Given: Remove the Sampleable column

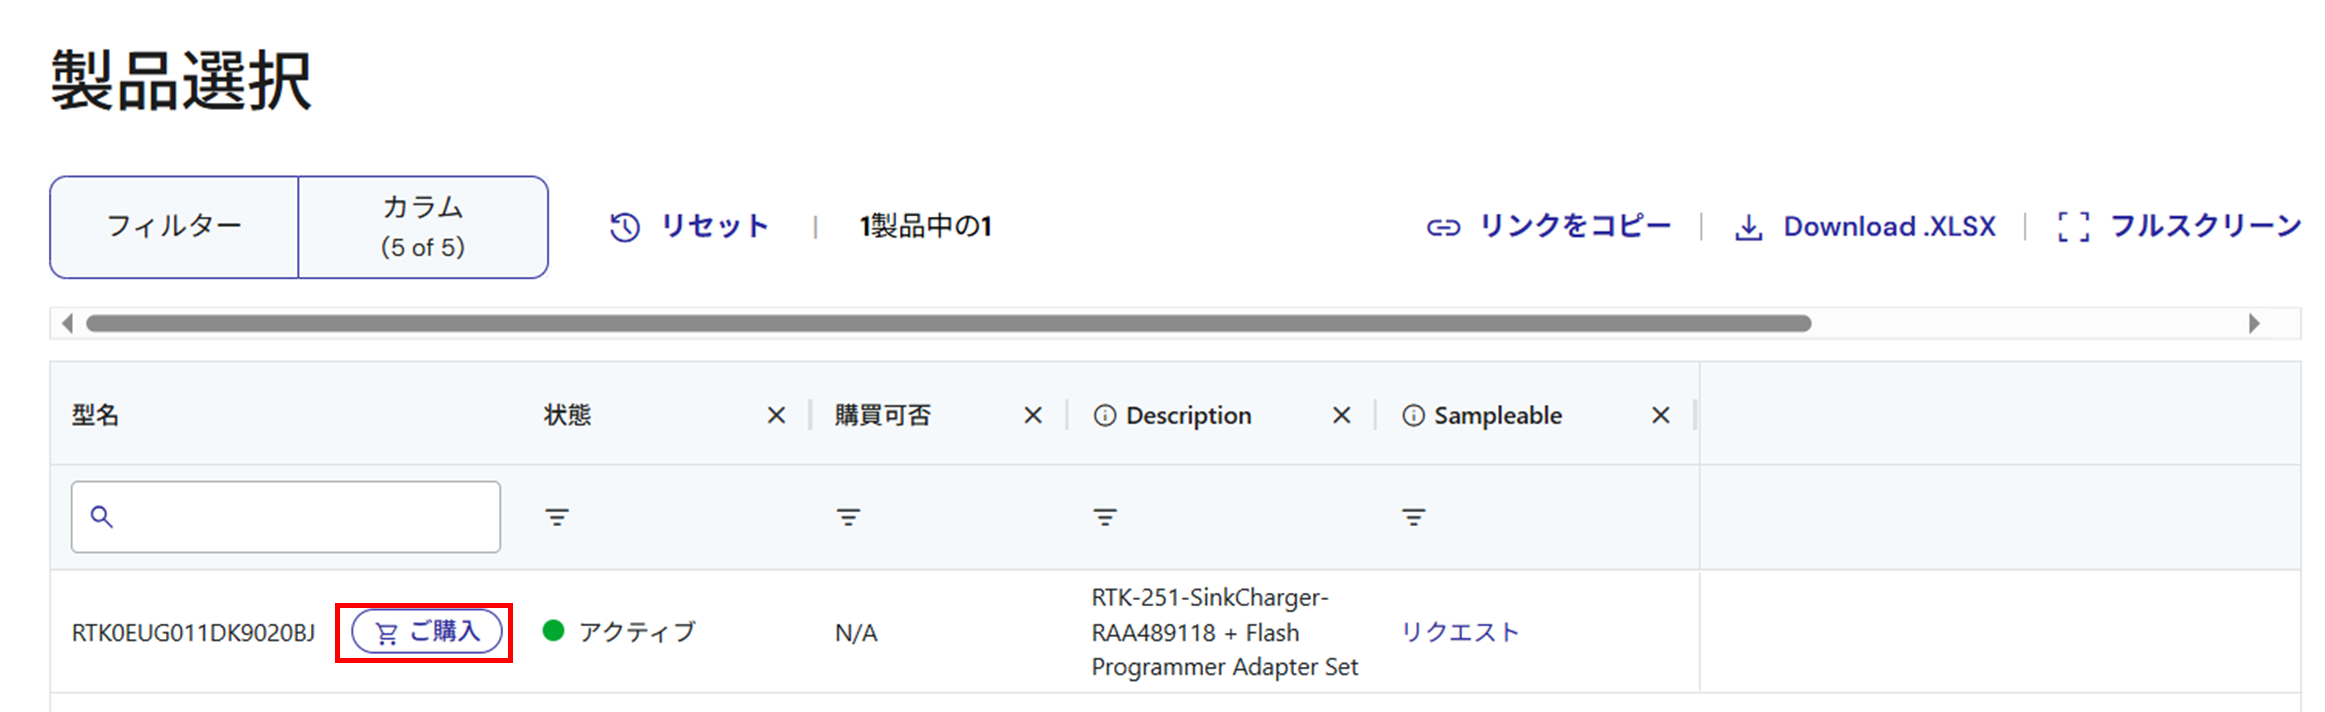Looking at the screenshot, I should [x=1661, y=416].
